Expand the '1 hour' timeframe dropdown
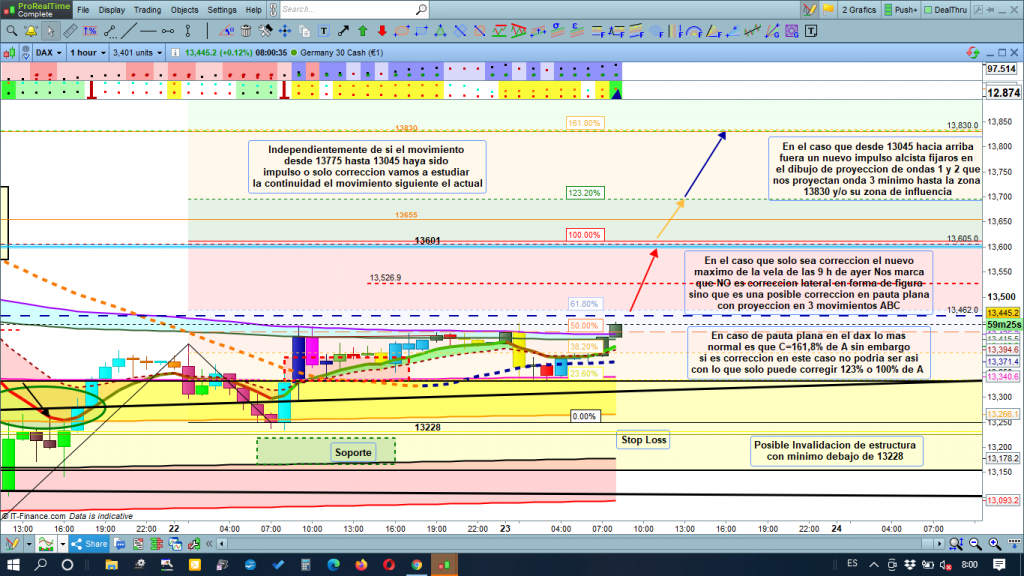 point(88,51)
